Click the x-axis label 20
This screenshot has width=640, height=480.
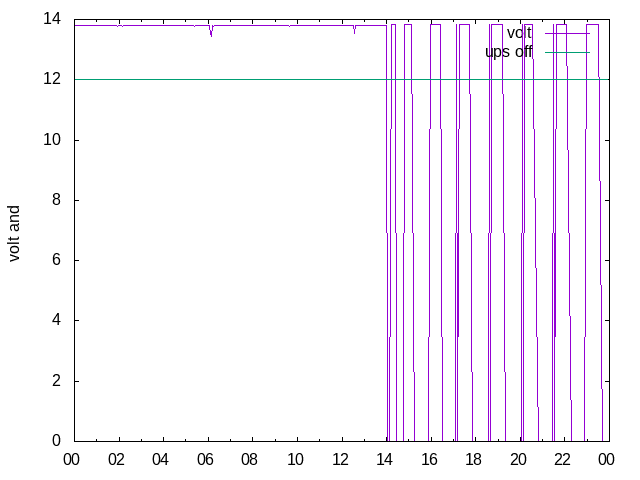click(x=518, y=460)
